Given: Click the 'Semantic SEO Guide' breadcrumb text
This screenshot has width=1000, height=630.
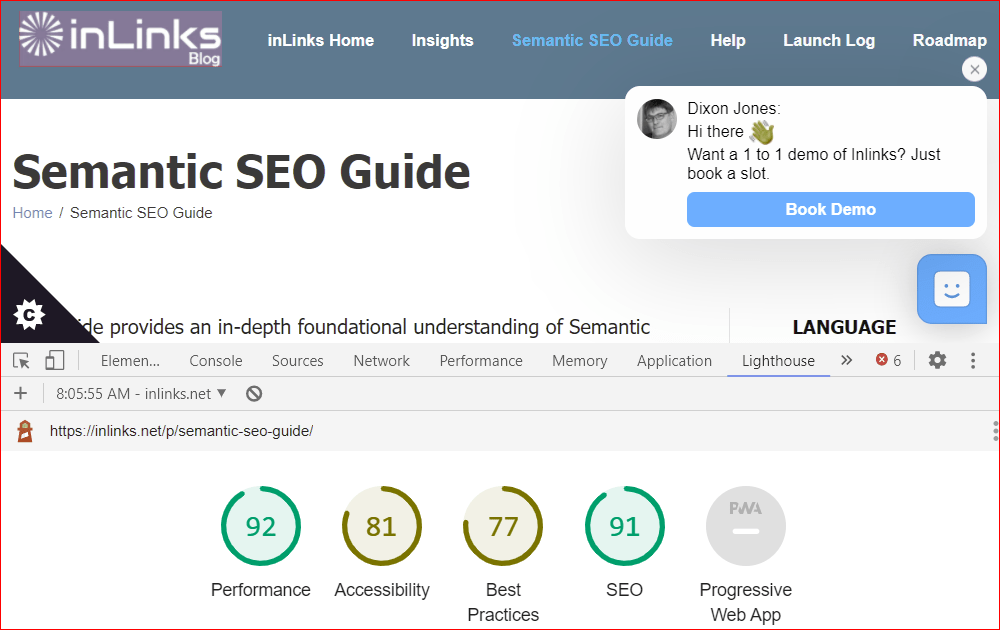Looking at the screenshot, I should pos(141,213).
